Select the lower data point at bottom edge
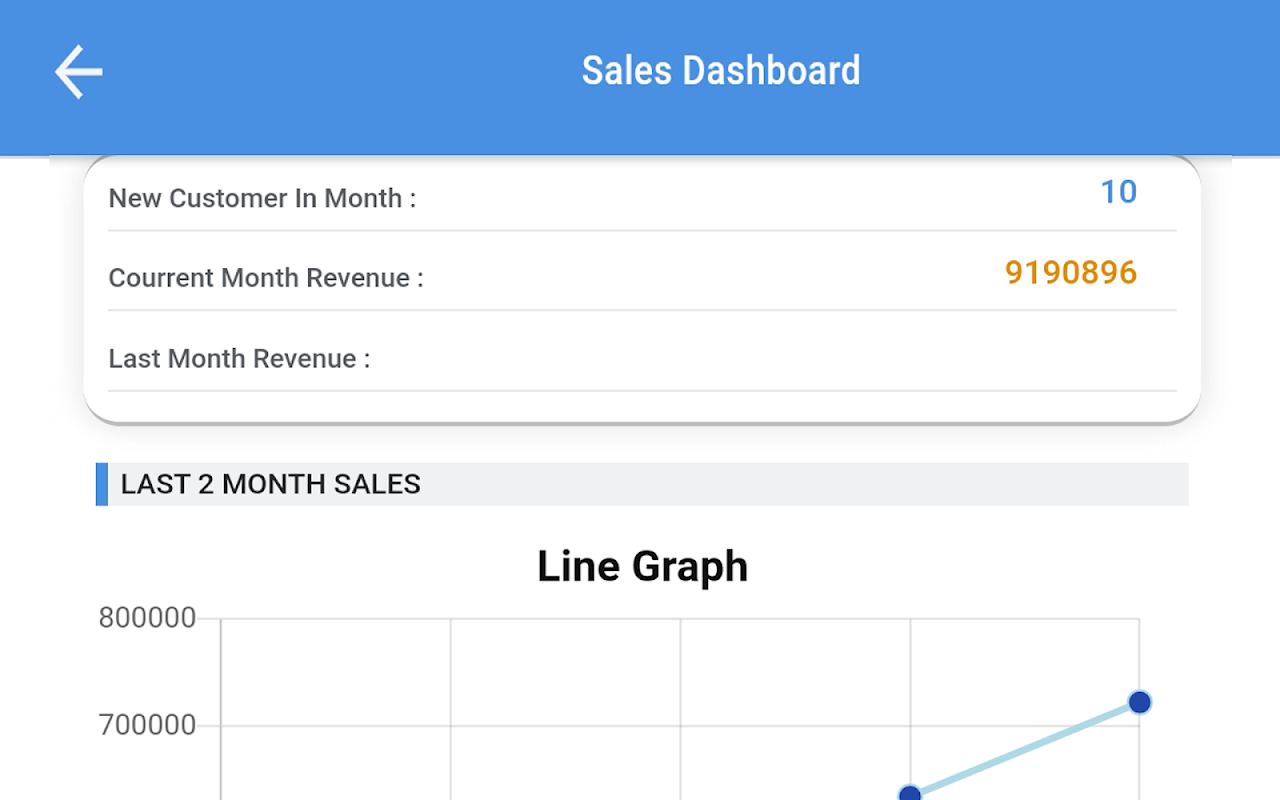The image size is (1280, 800). pos(910,795)
